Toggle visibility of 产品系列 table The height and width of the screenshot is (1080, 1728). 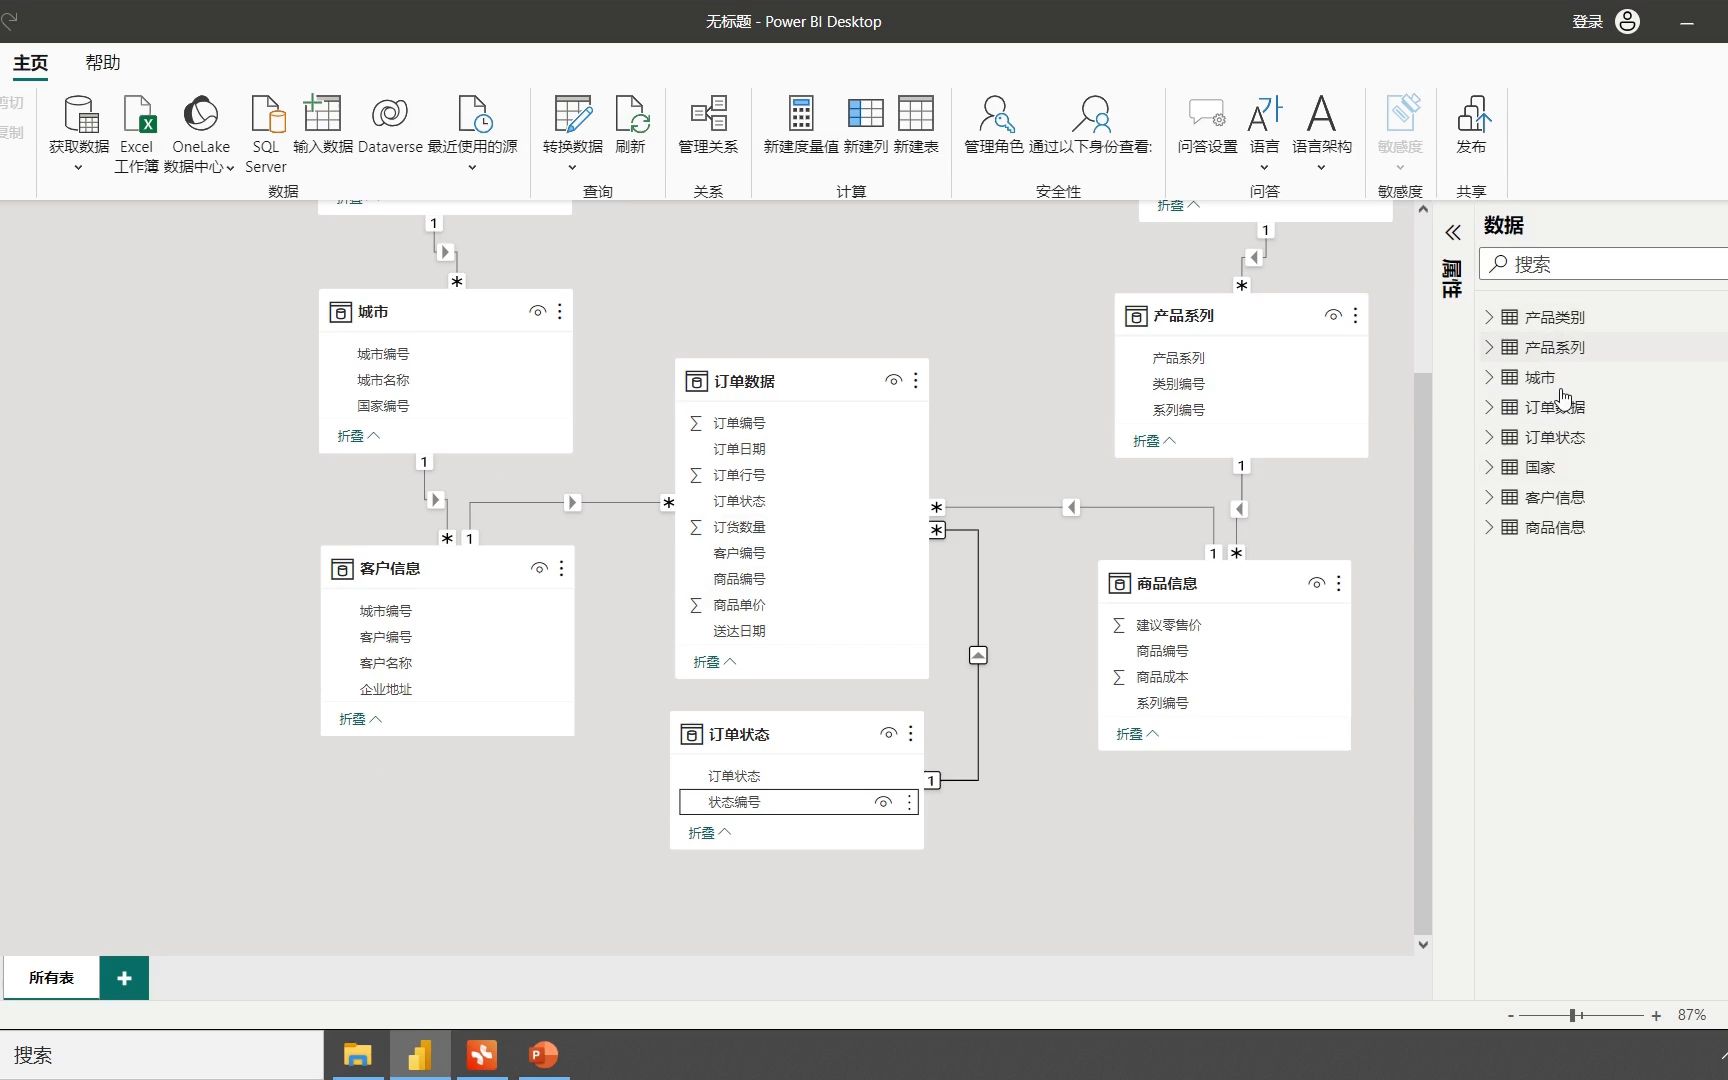[1334, 315]
